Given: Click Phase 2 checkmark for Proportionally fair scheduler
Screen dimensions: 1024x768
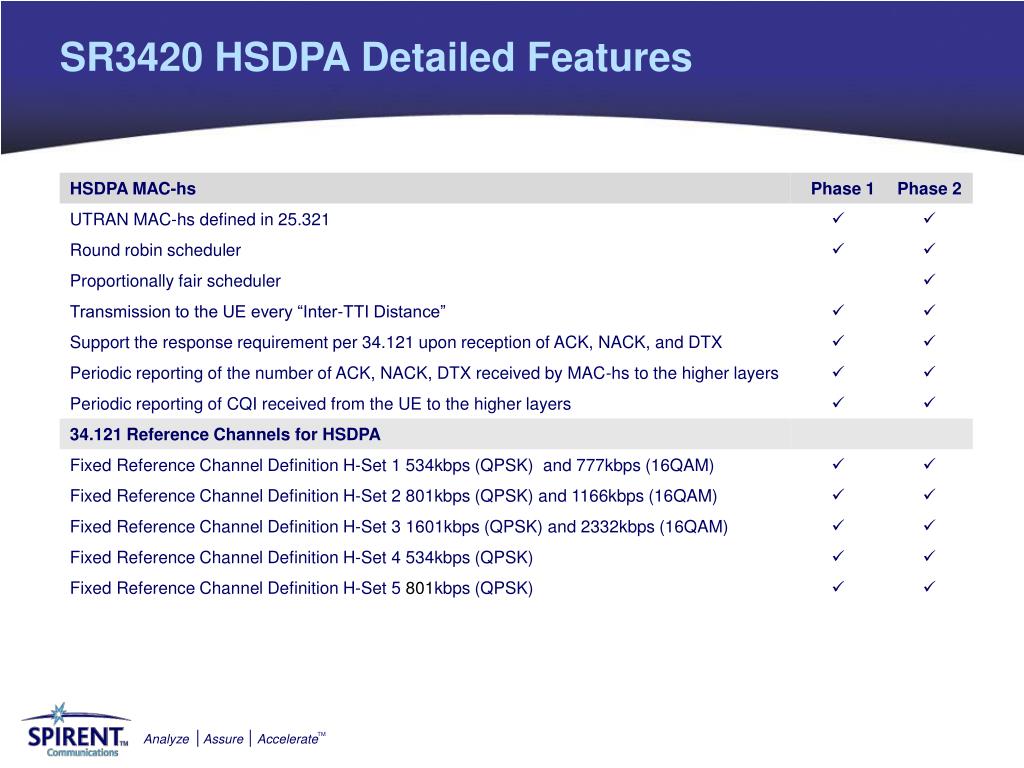Looking at the screenshot, I should (x=929, y=279).
